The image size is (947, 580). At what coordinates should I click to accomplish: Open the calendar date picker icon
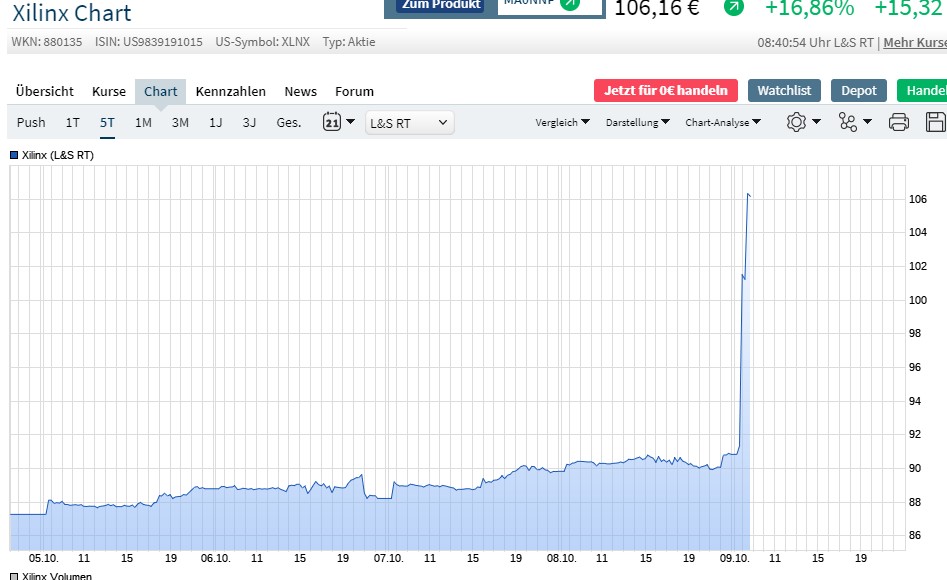tap(332, 121)
